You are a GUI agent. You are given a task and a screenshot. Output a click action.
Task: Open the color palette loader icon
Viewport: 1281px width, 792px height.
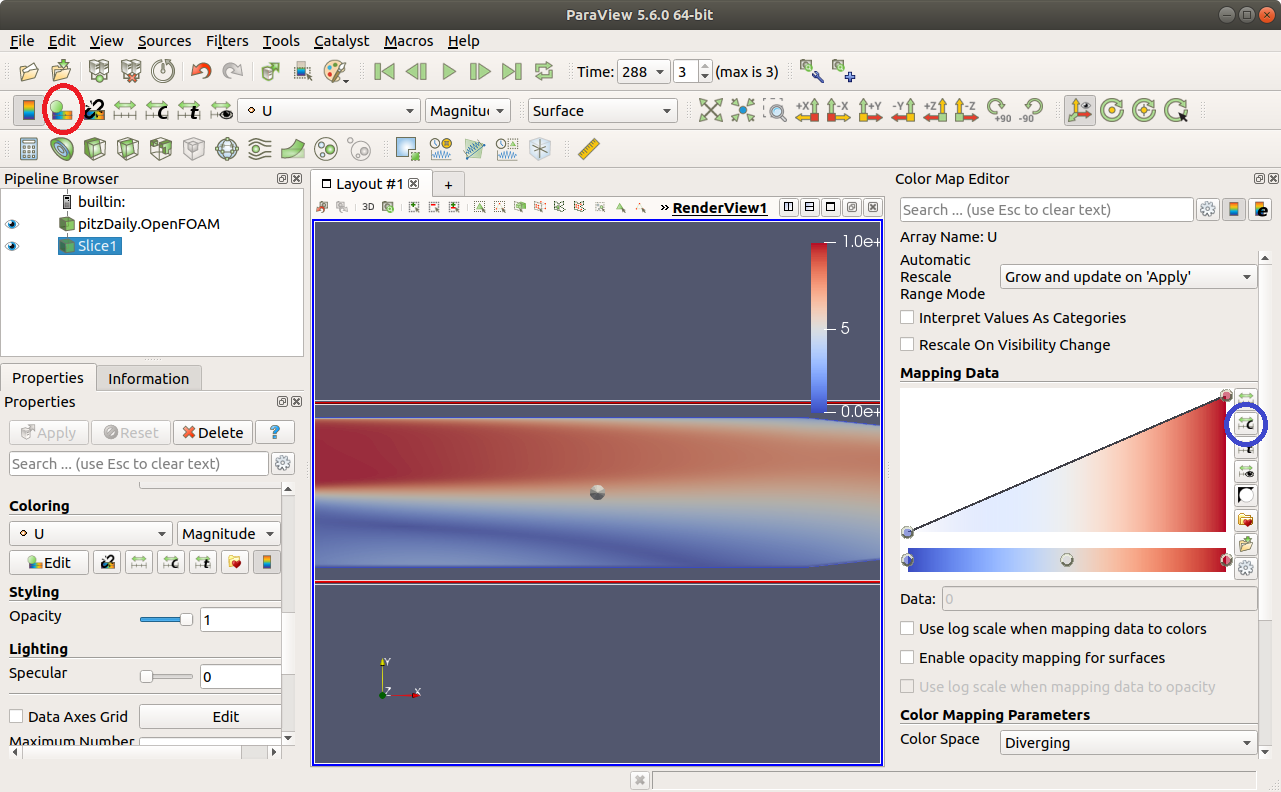coord(335,71)
